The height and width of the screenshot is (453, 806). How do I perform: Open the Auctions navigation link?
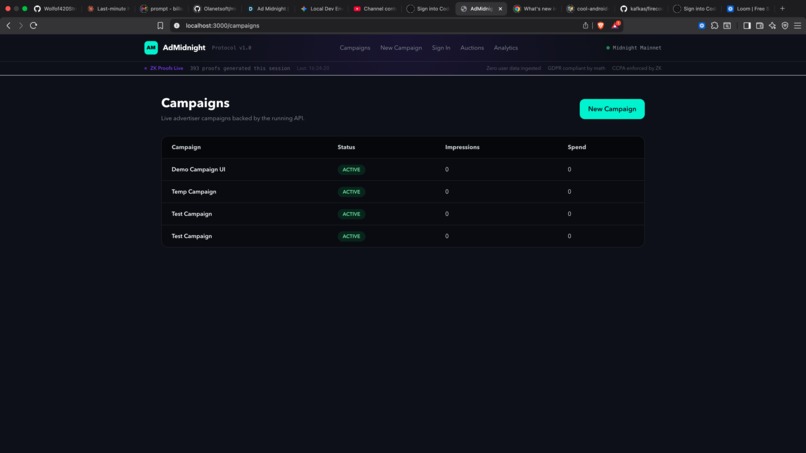click(472, 48)
